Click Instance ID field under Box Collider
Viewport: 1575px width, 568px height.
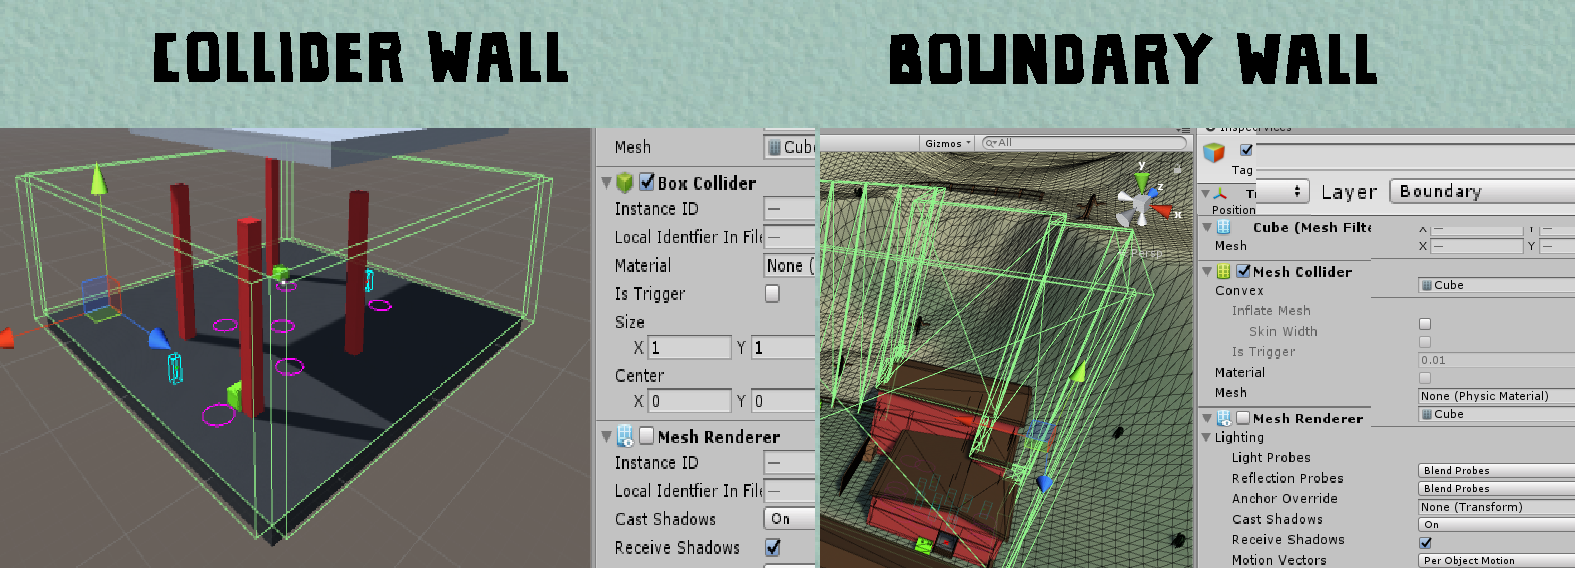tap(790, 208)
